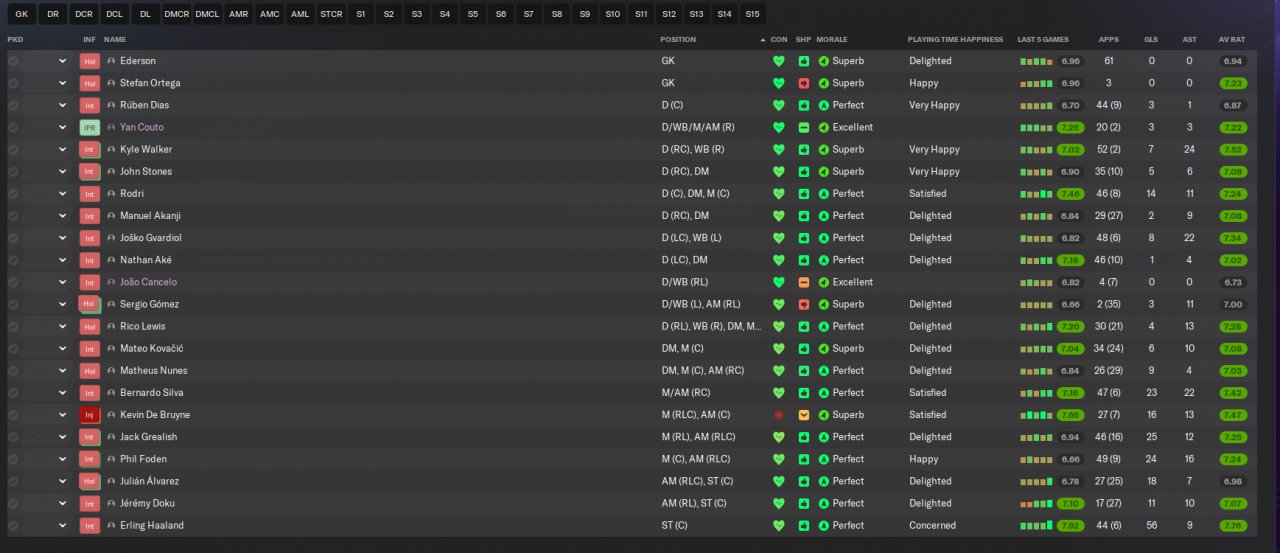Click Rodri's condition heart icon

779,193
